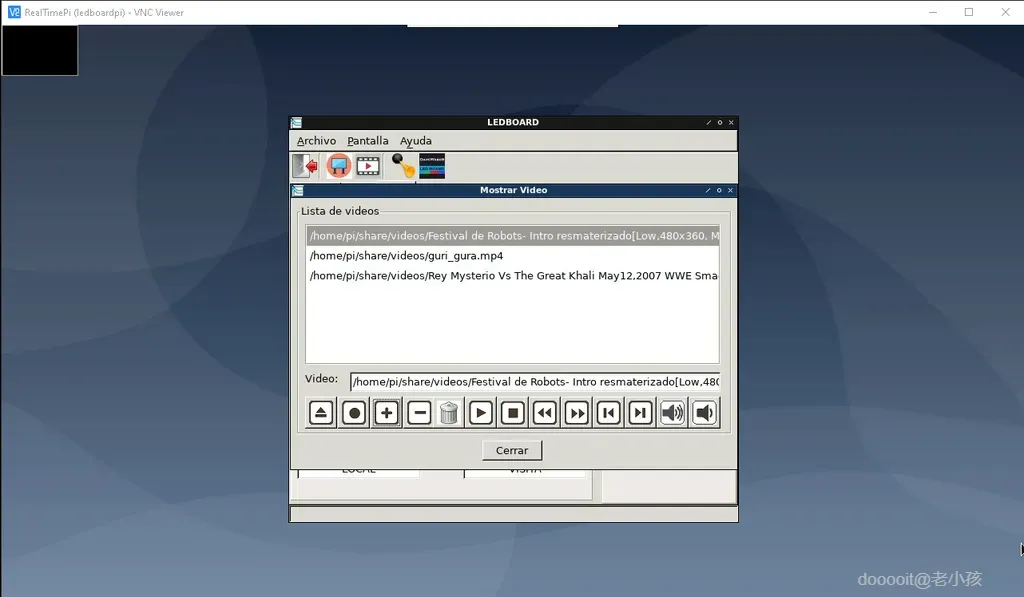
Task: Click the Video path input field
Action: 535,381
